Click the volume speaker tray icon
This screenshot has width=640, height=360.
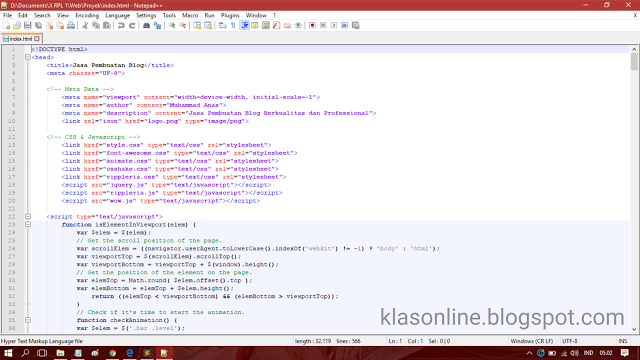[x=574, y=353]
